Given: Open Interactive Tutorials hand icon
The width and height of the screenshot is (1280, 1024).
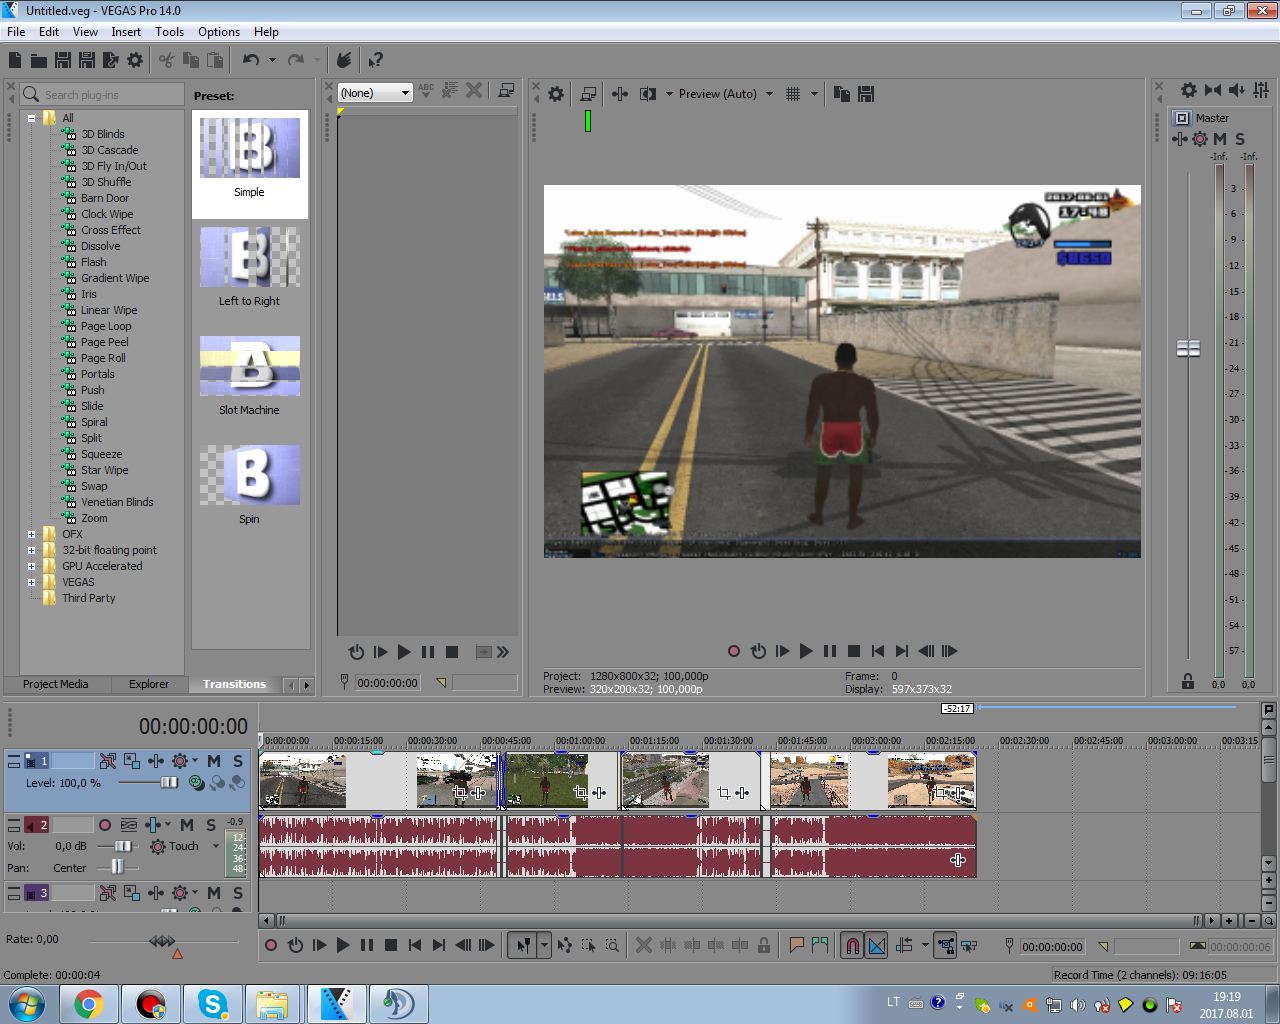Looking at the screenshot, I should click(x=344, y=60).
